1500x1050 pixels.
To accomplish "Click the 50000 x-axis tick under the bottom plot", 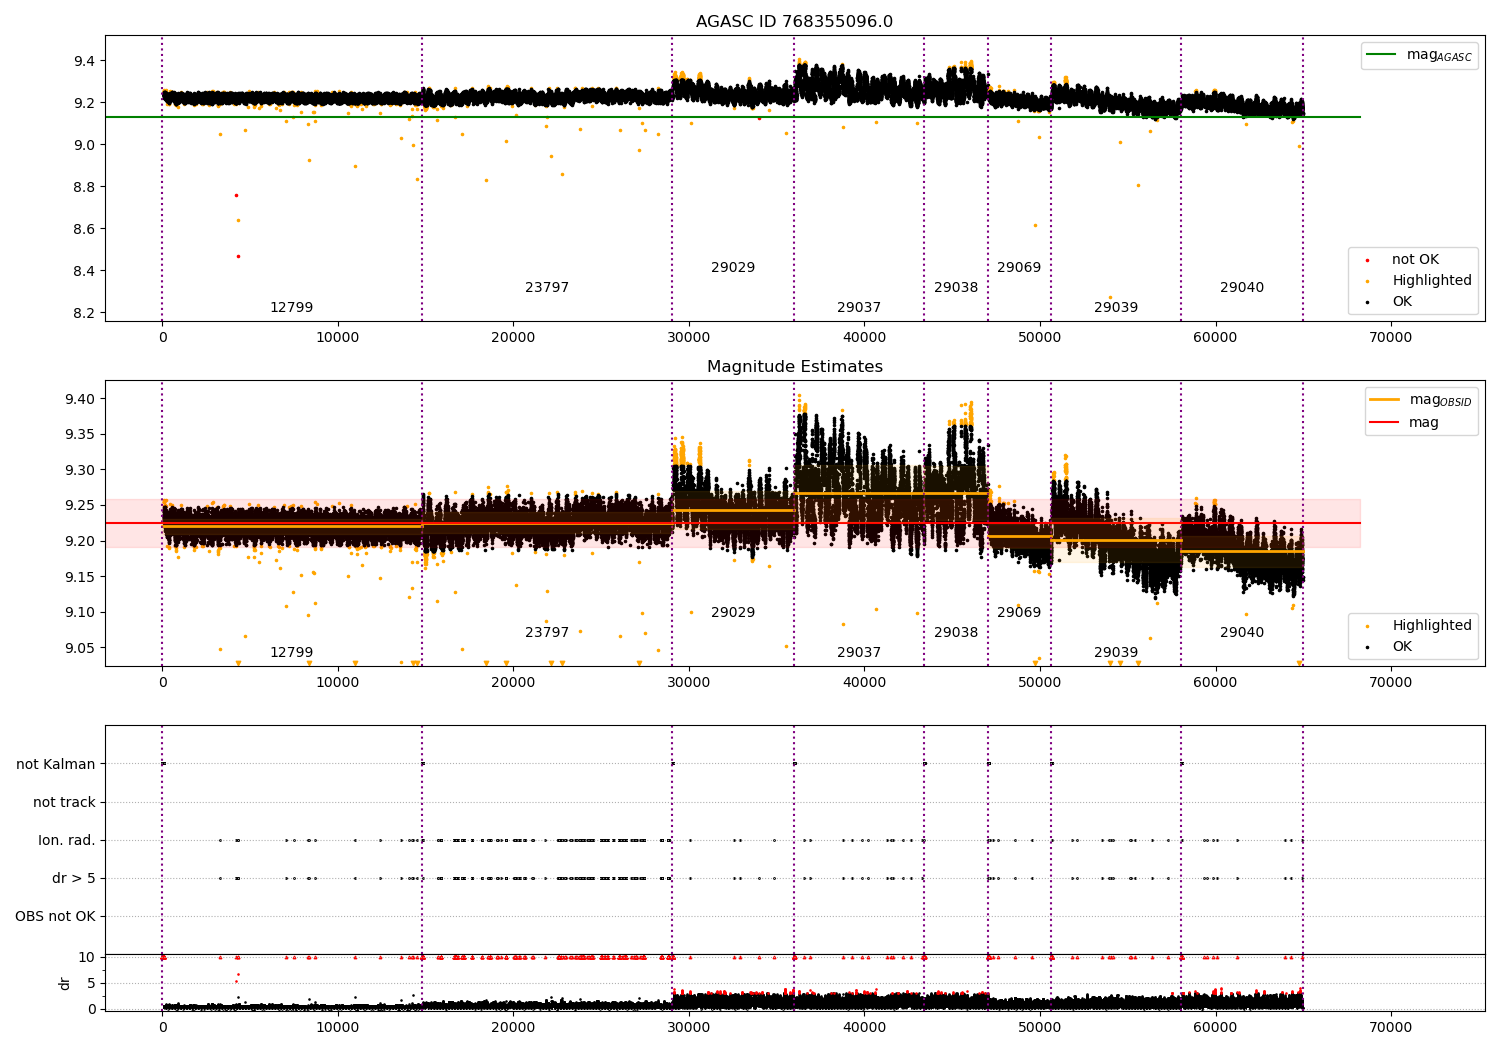I will 1040,1026.
